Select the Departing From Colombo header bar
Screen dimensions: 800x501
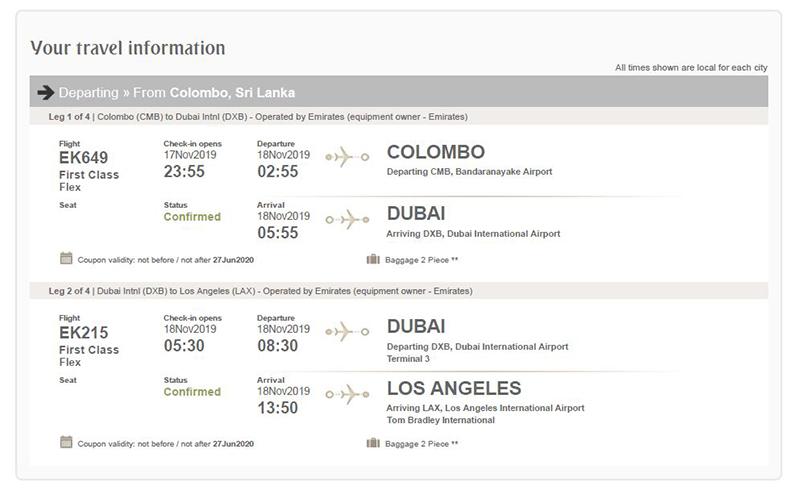coord(398,92)
